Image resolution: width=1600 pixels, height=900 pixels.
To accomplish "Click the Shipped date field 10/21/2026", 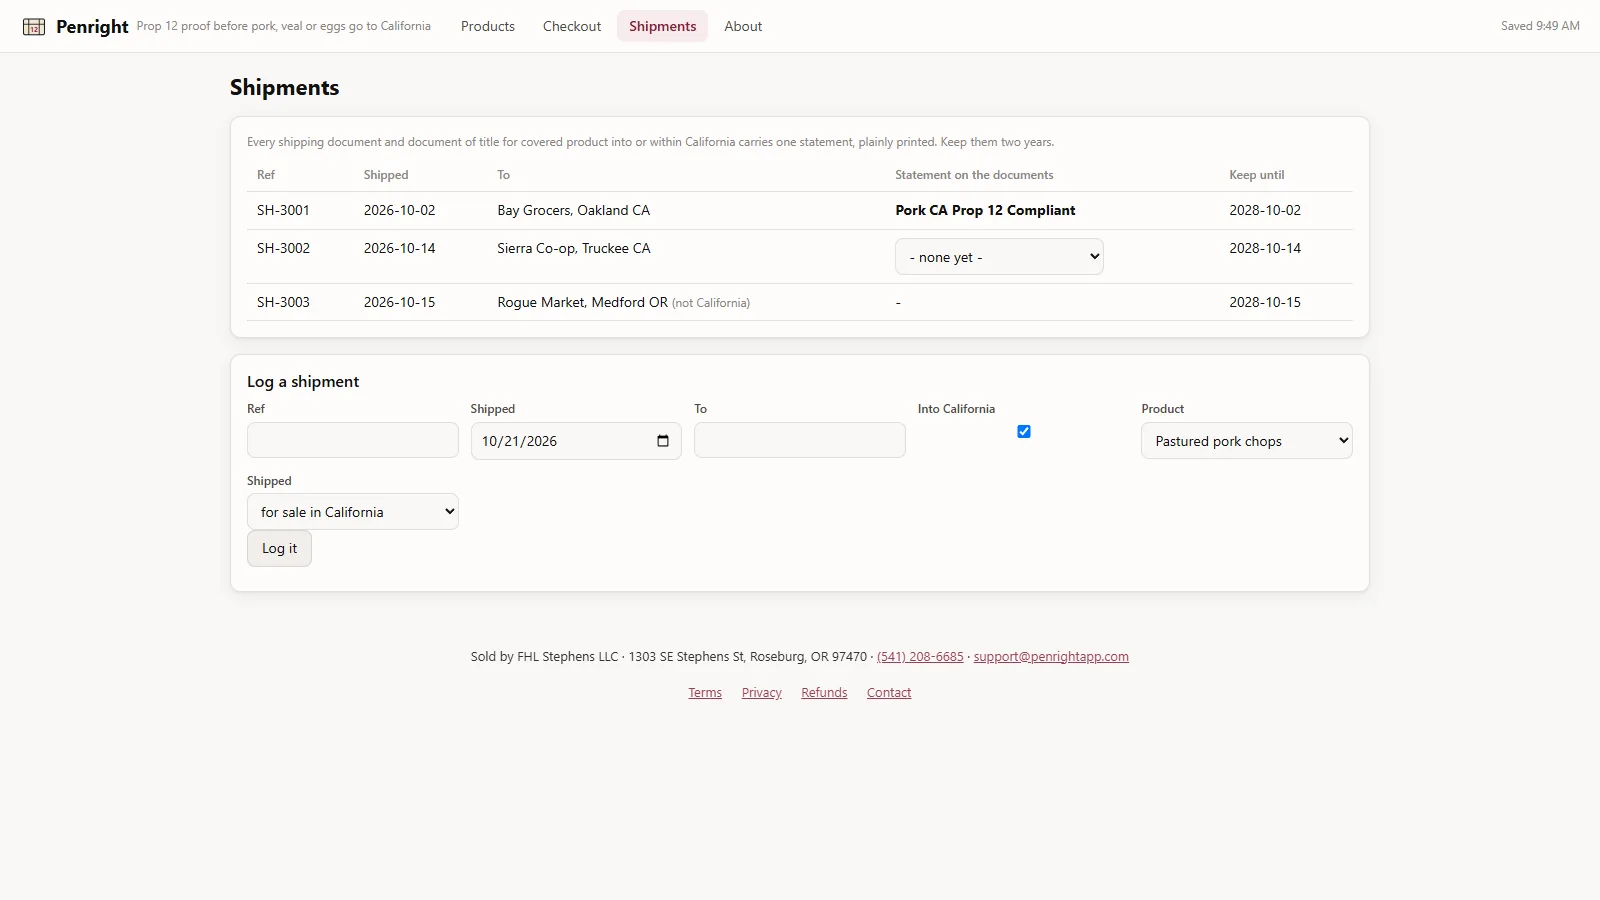I will point(576,441).
